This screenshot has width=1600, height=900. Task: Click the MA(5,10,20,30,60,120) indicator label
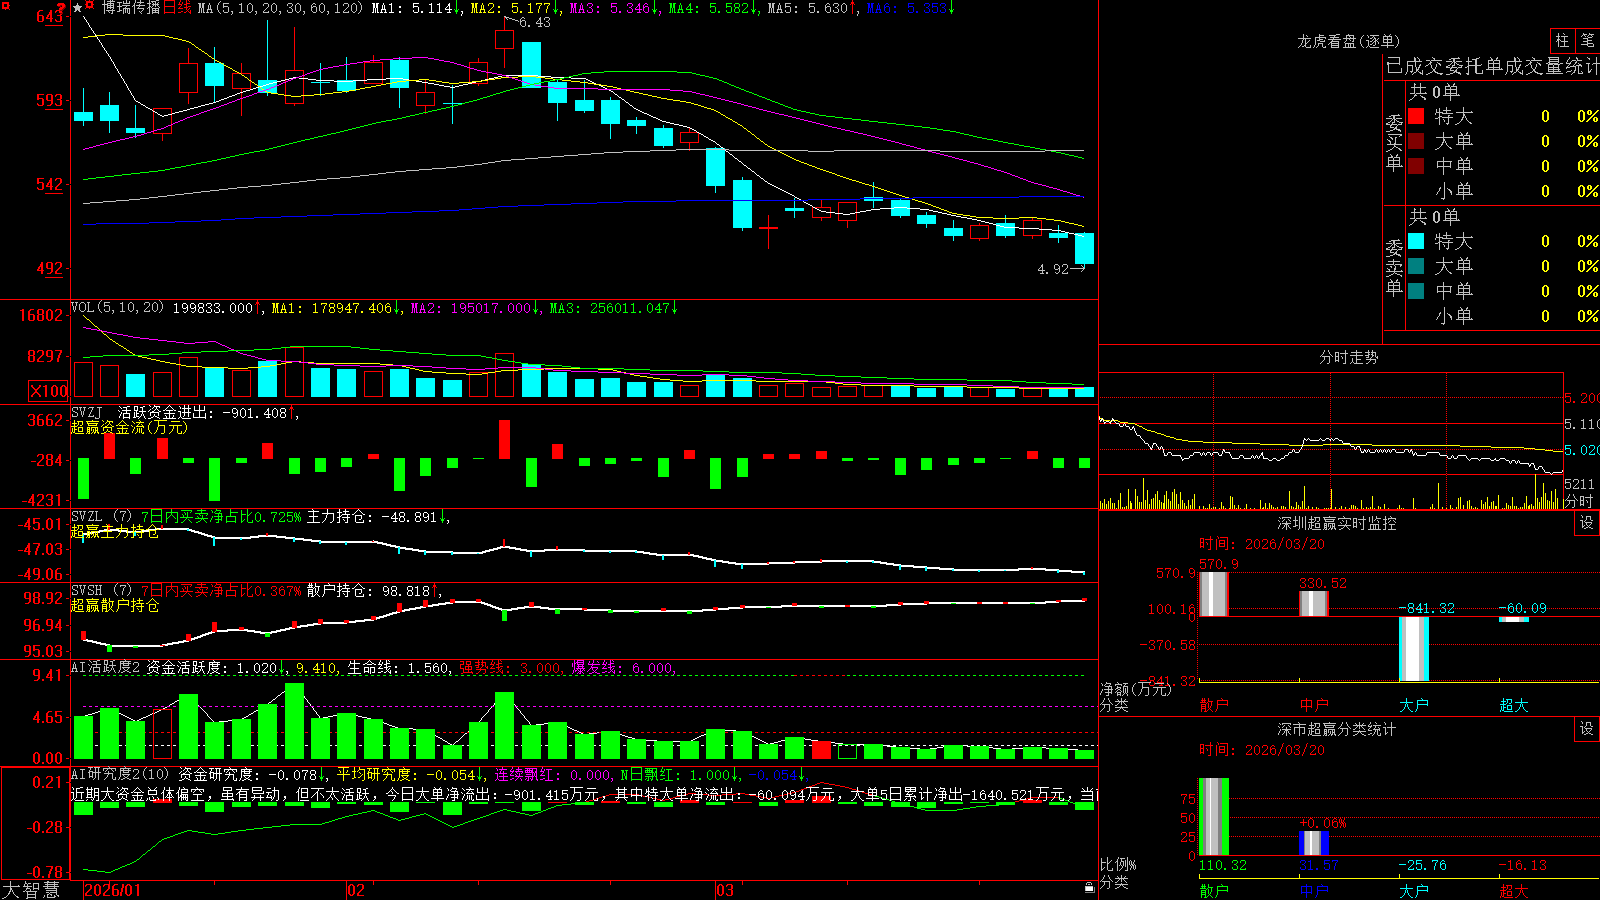(280, 8)
